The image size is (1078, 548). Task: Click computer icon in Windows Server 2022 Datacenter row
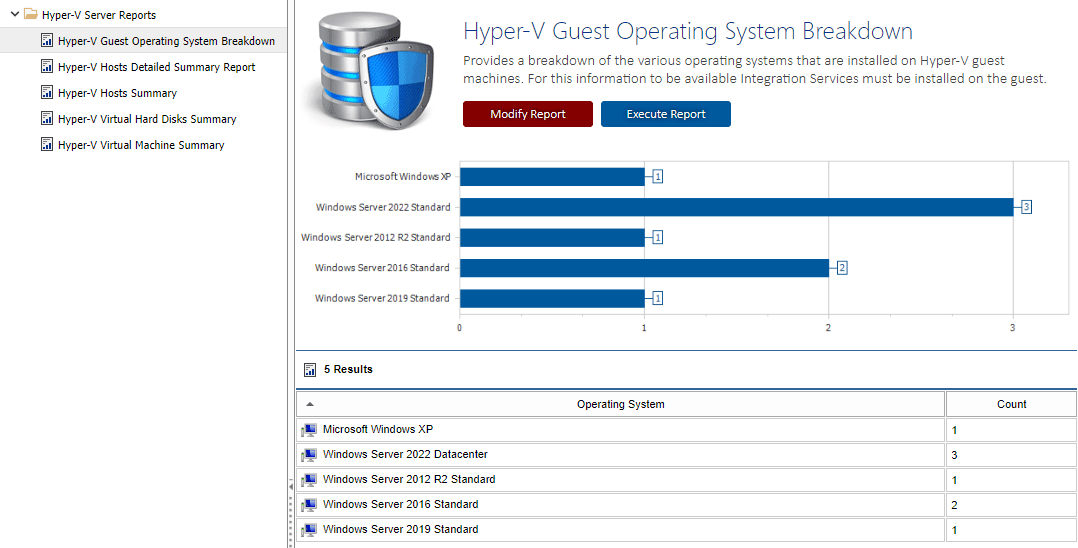point(309,454)
